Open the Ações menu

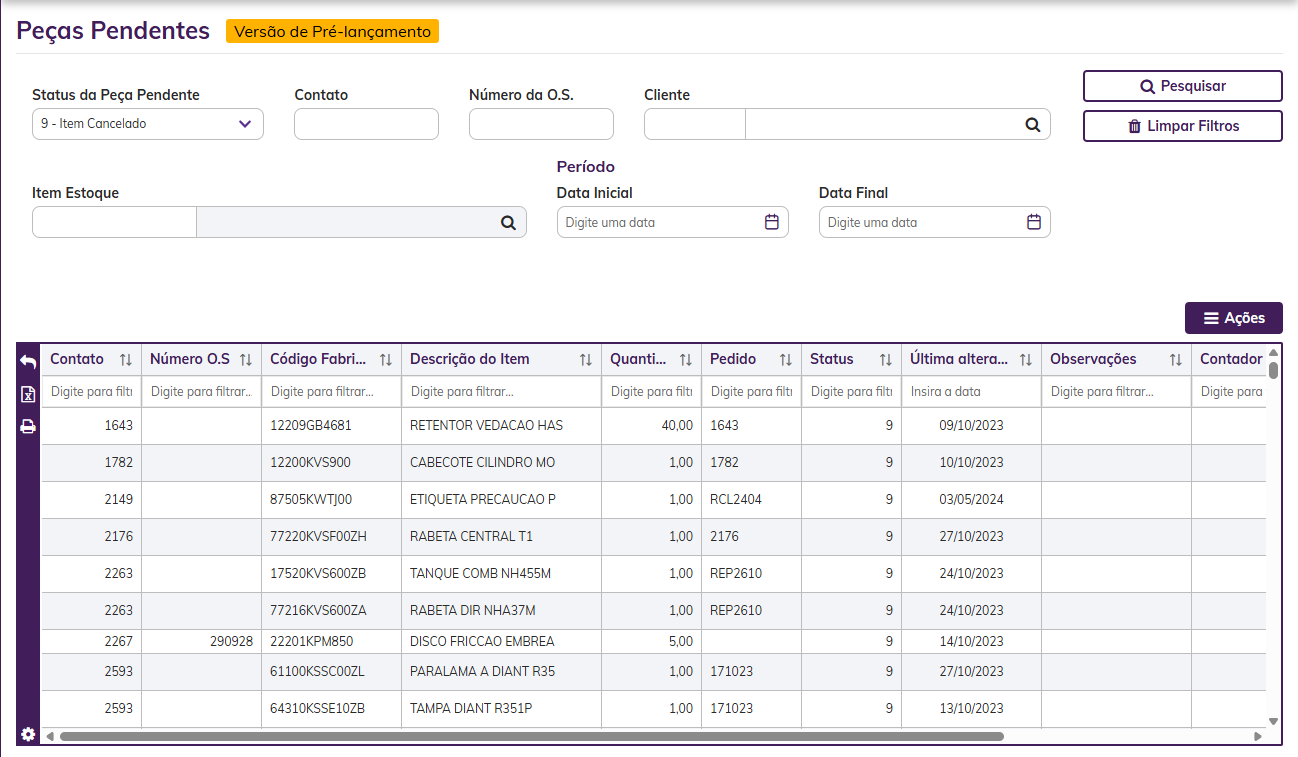[x=1233, y=318]
